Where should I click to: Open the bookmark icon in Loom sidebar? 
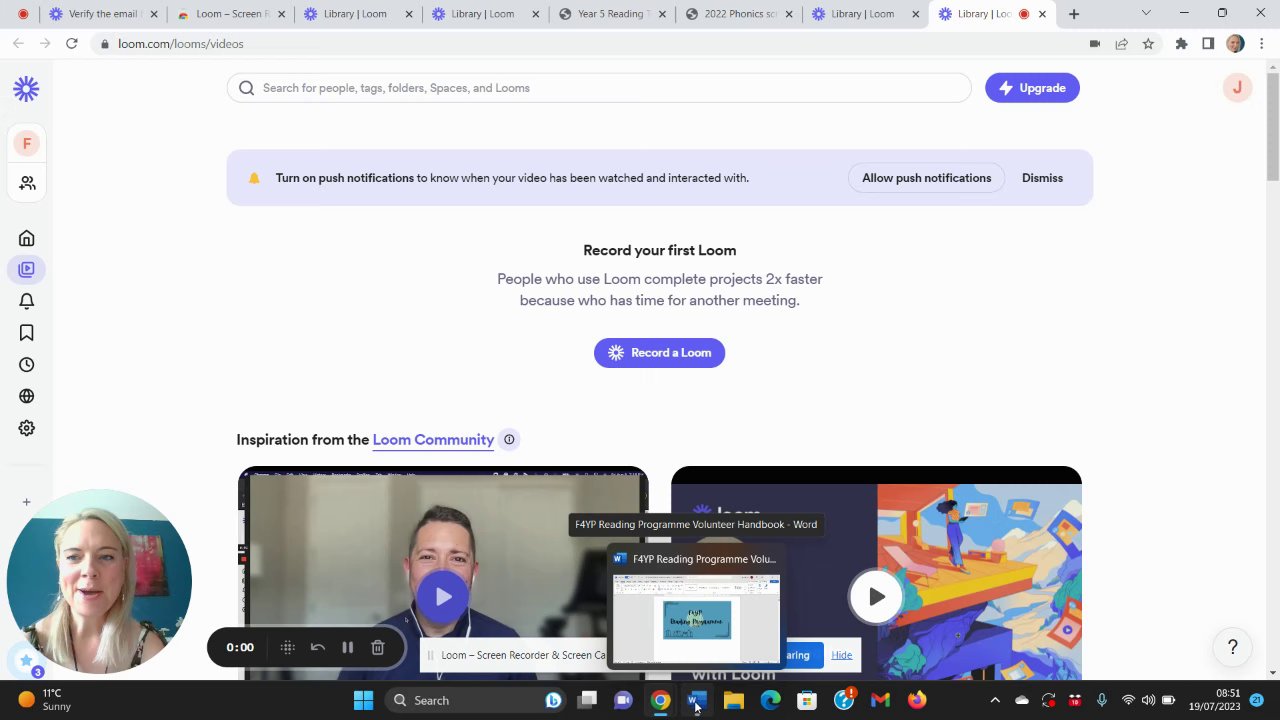(x=27, y=333)
